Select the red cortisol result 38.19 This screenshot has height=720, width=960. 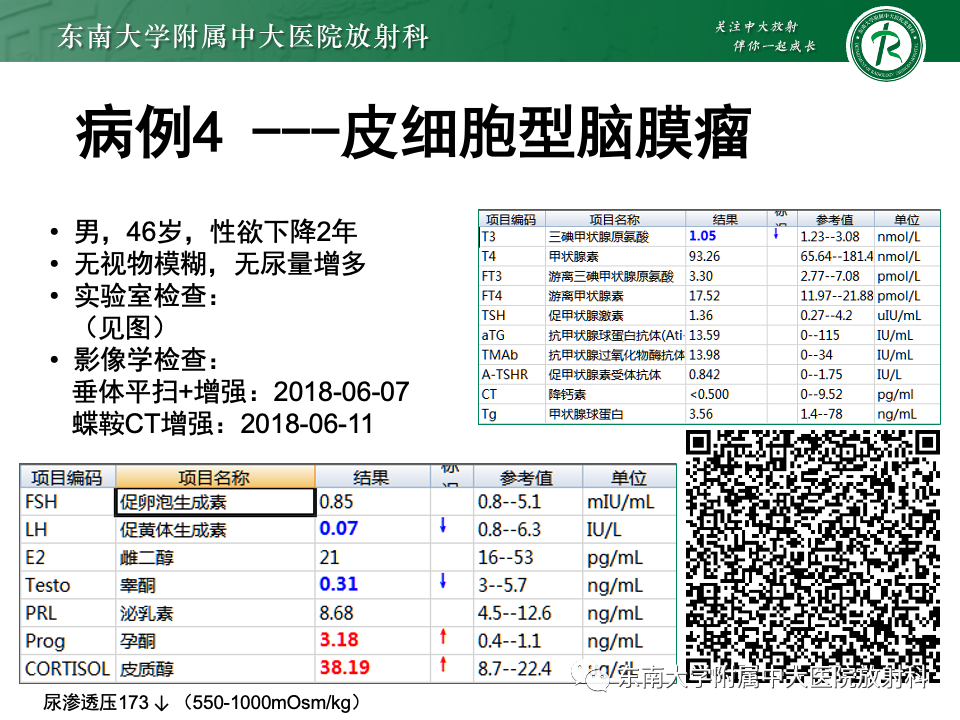pyautogui.click(x=345, y=667)
